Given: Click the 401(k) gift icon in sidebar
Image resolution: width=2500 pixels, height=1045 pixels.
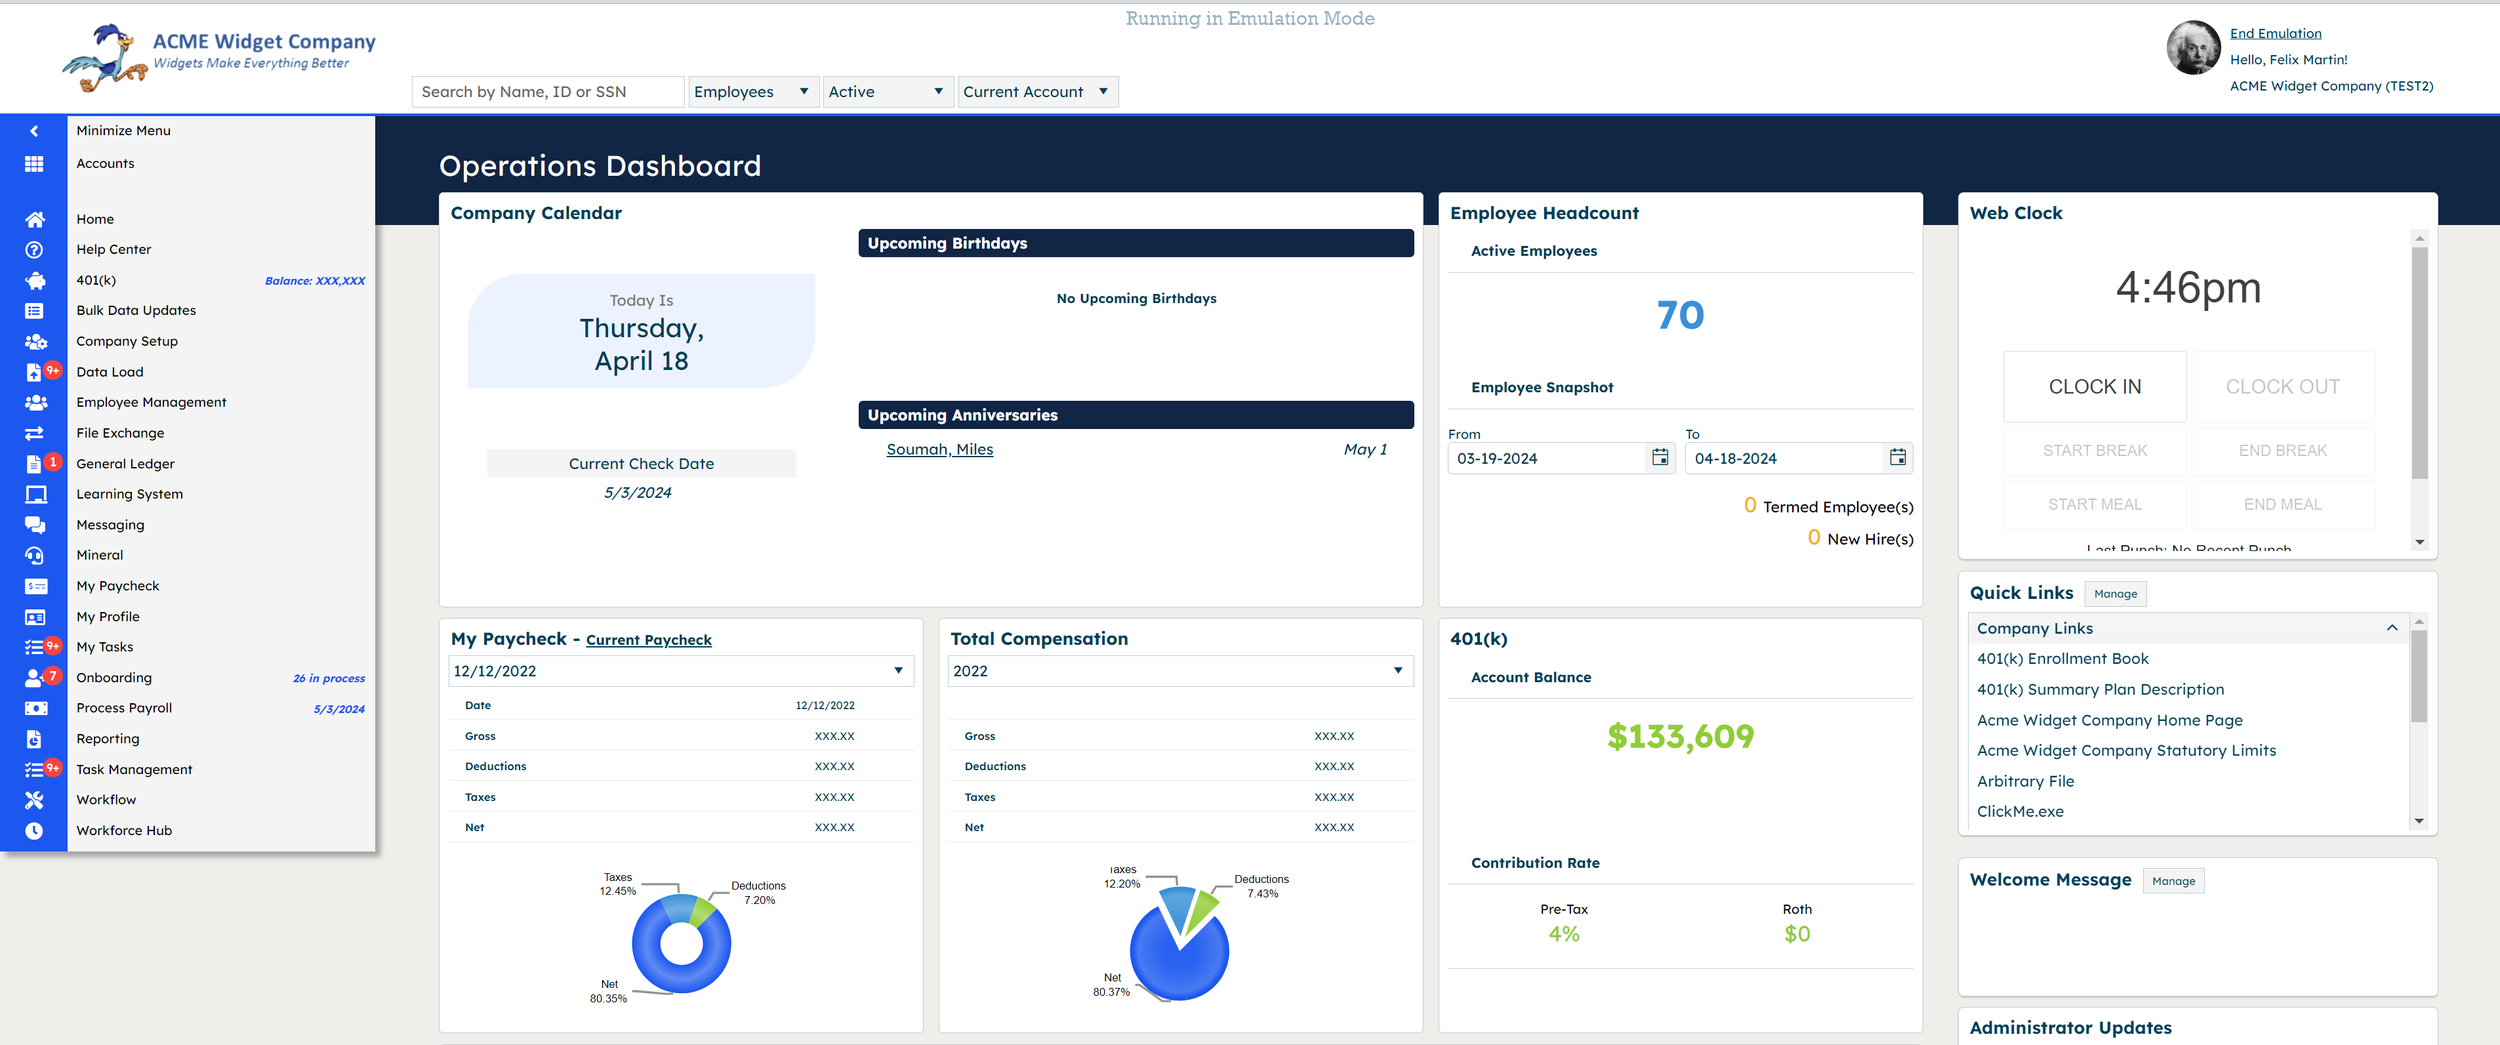Looking at the screenshot, I should [x=35, y=280].
